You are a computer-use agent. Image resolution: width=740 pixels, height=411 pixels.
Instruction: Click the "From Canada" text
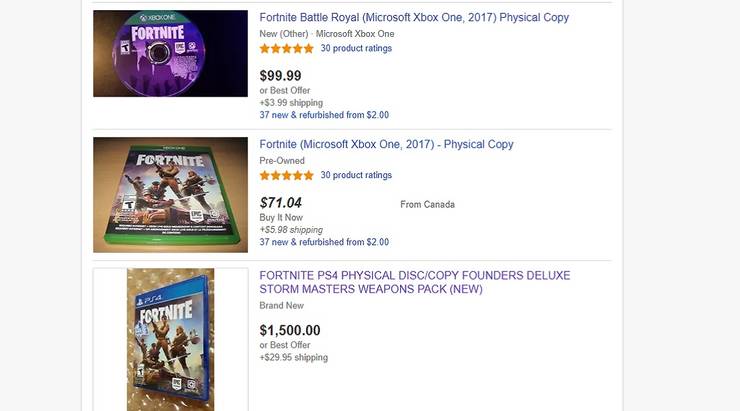[427, 205]
